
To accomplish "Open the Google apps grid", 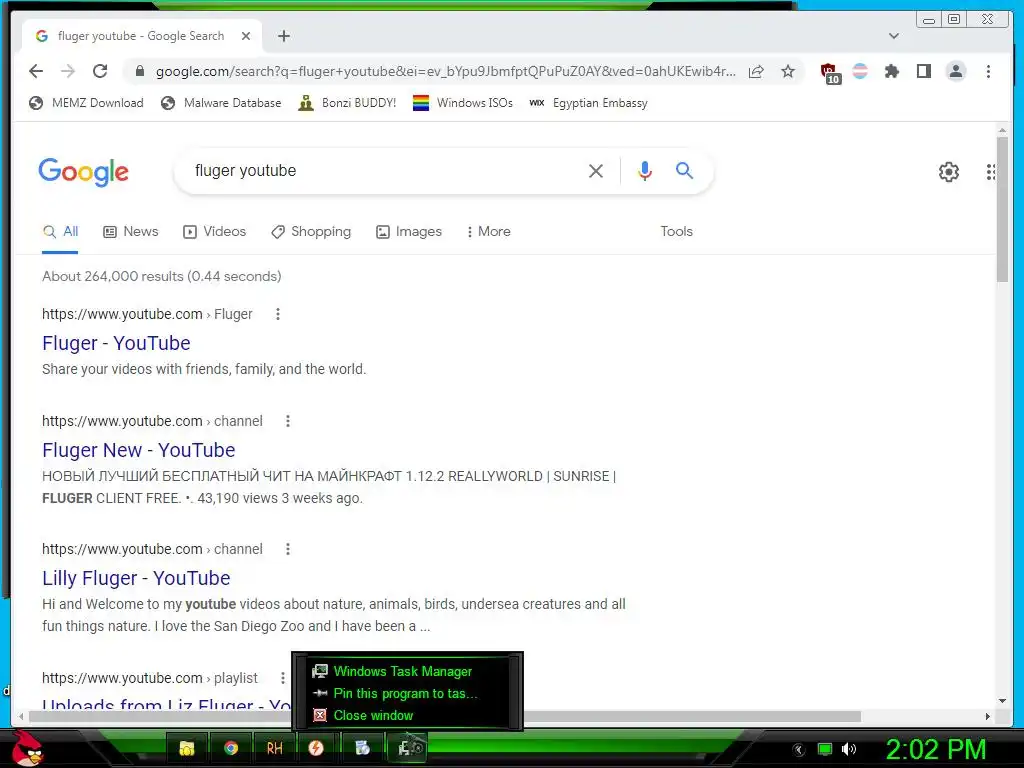I will tap(991, 172).
